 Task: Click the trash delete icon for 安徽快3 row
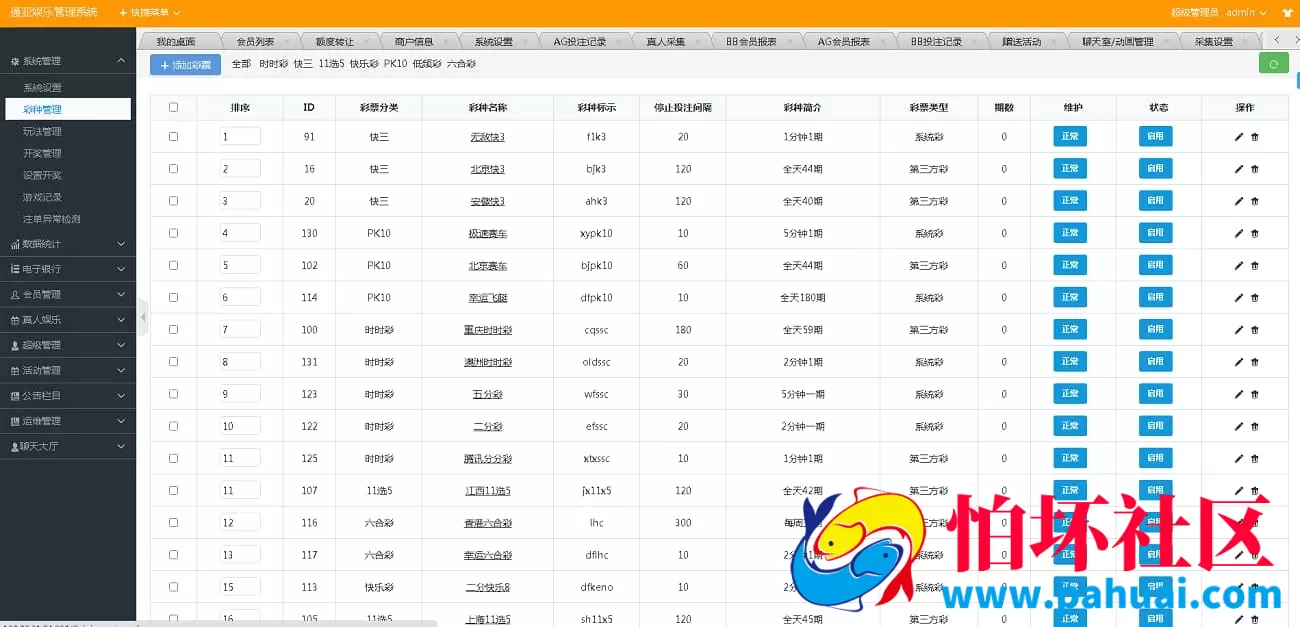pyautogui.click(x=1255, y=200)
